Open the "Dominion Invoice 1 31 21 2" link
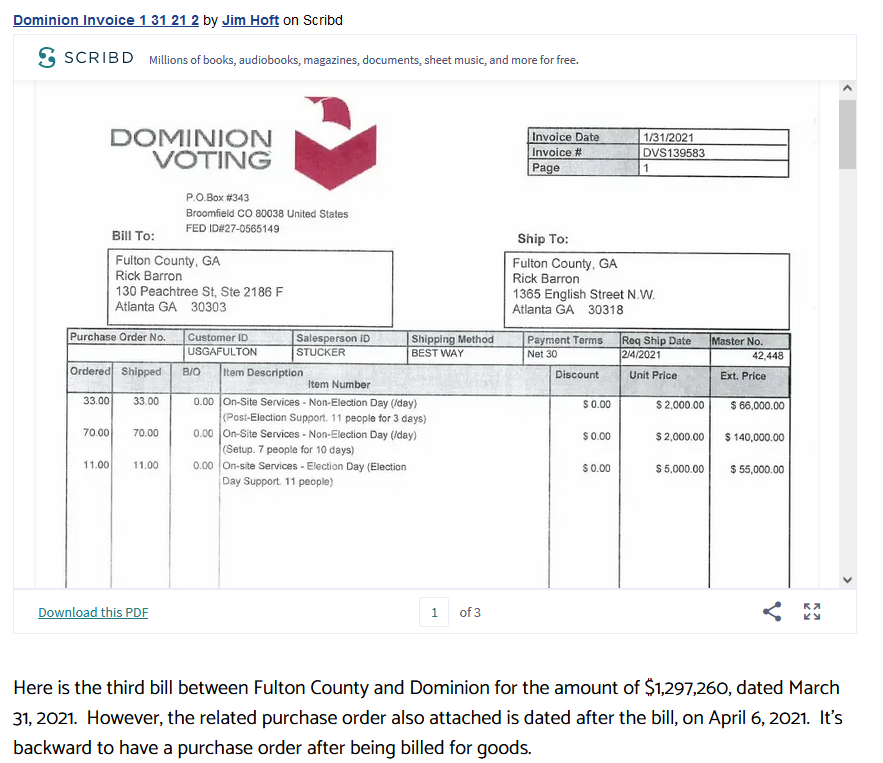The height and width of the screenshot is (763, 883). [106, 20]
